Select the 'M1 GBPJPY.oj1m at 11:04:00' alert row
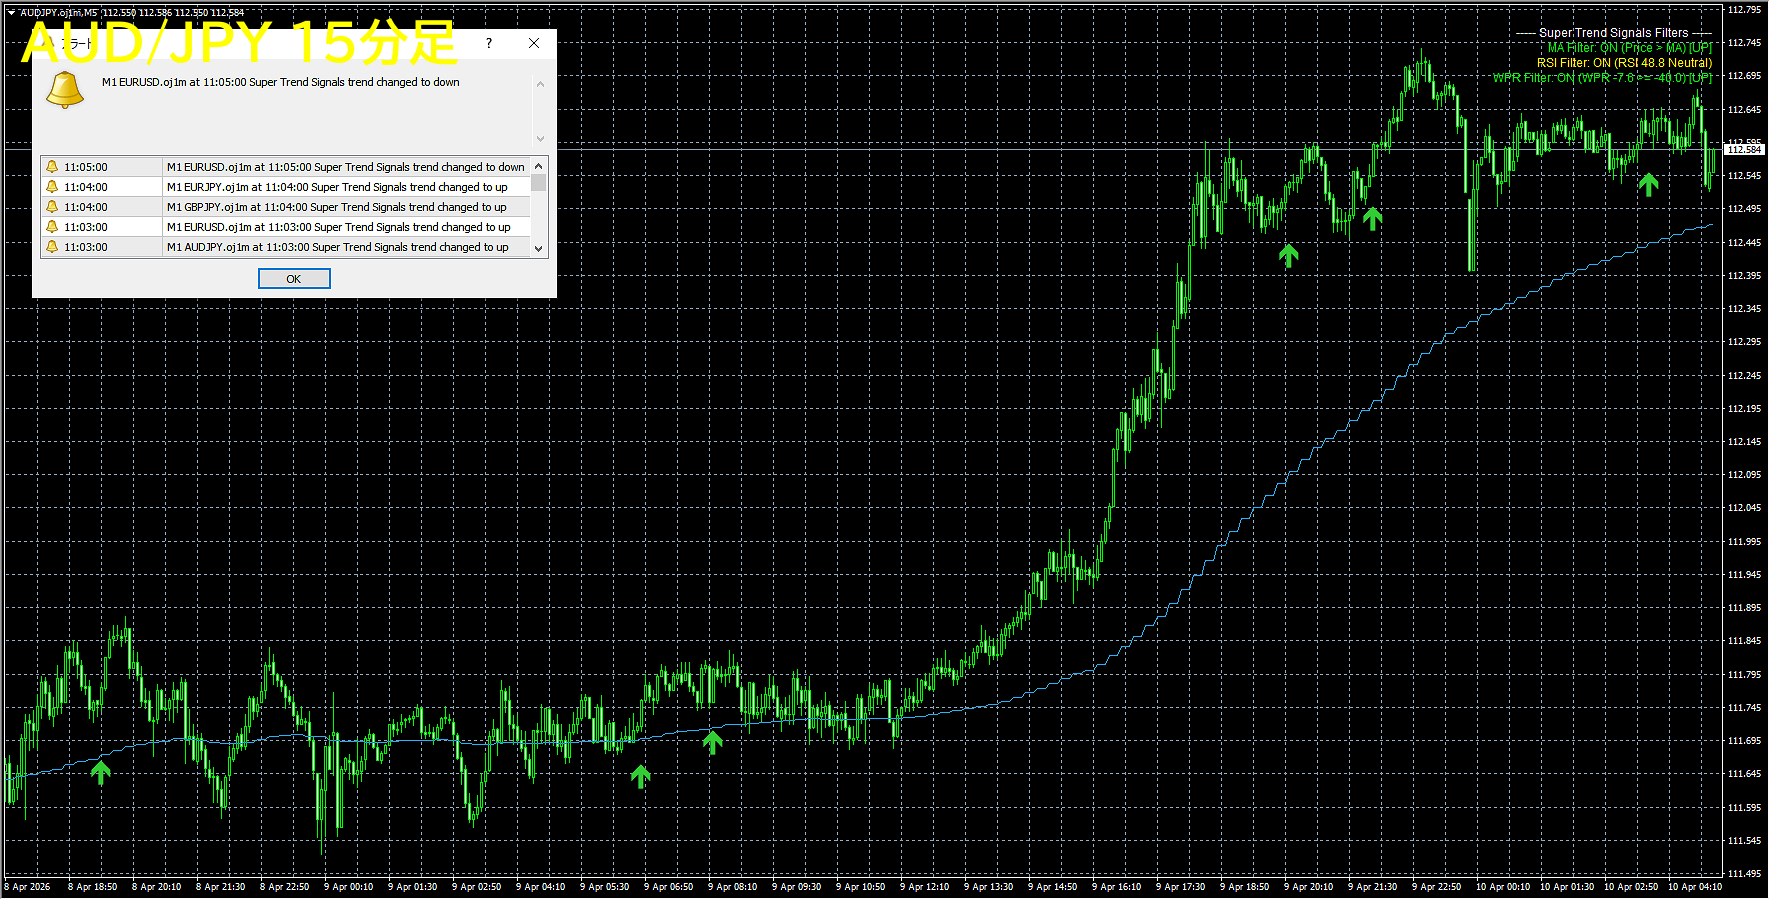The height and width of the screenshot is (900, 1770). tap(286, 207)
